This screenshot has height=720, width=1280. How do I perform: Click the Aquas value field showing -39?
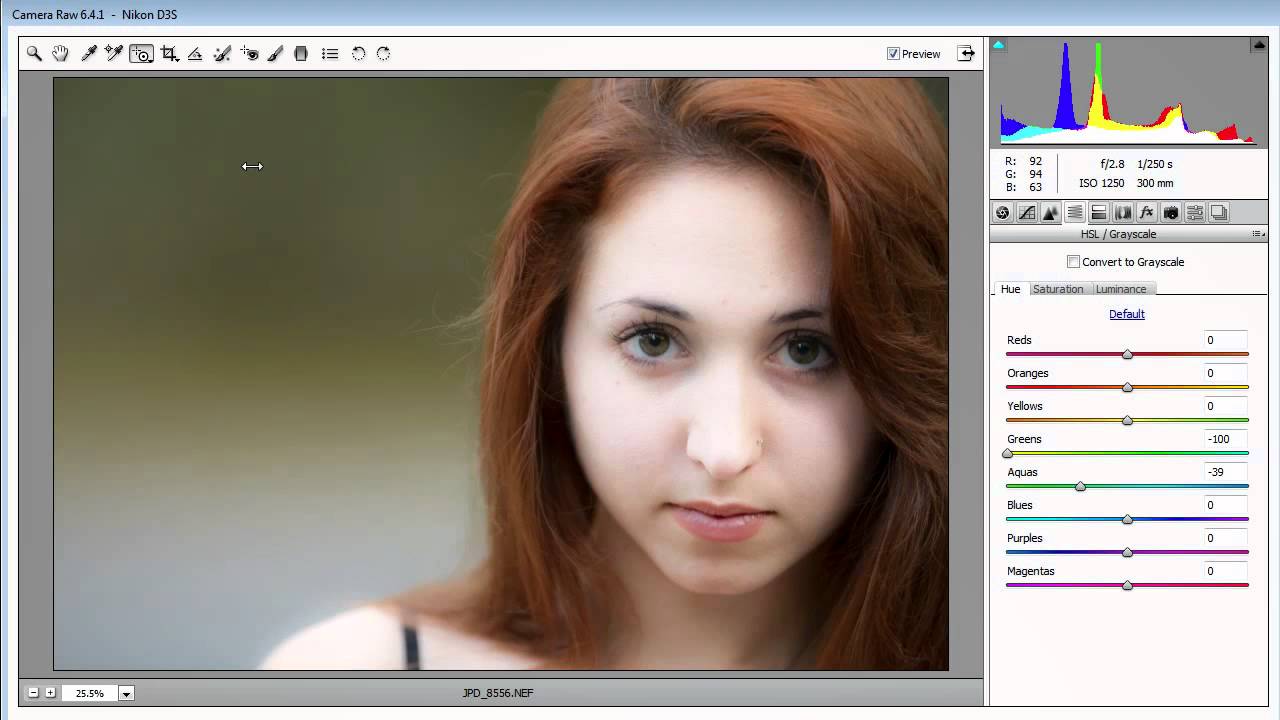1225,472
